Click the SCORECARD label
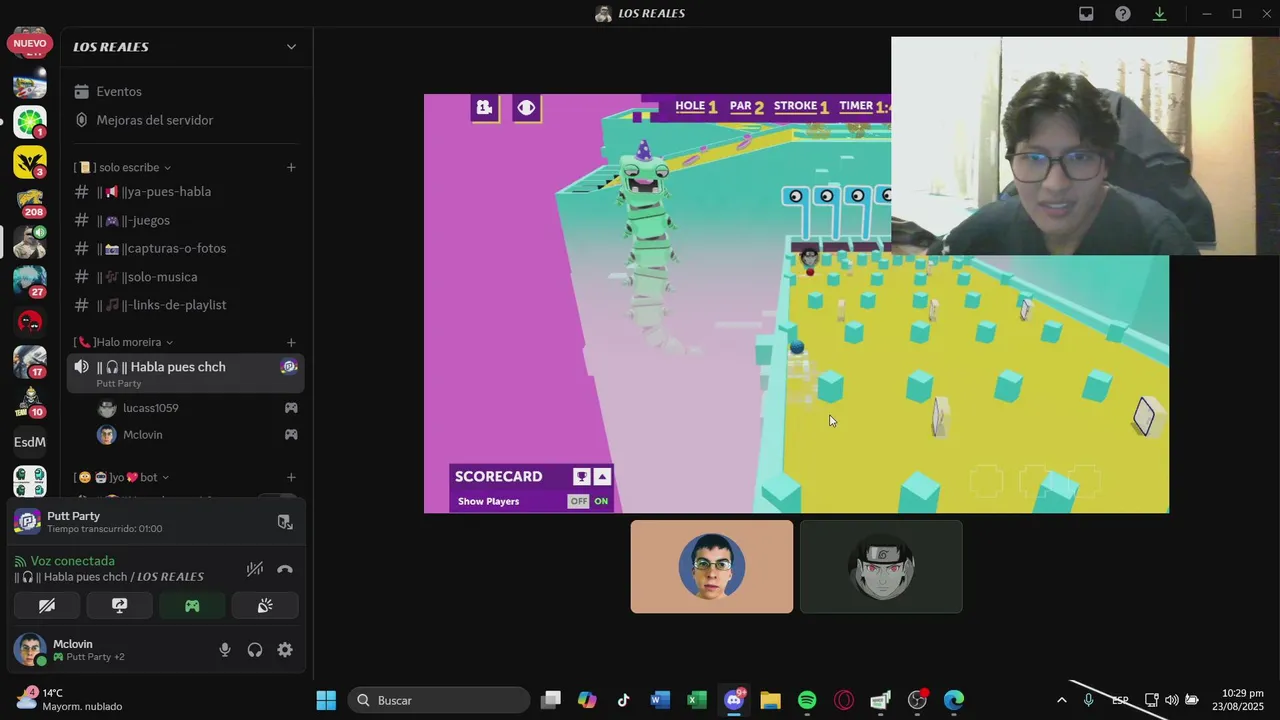 (498, 477)
